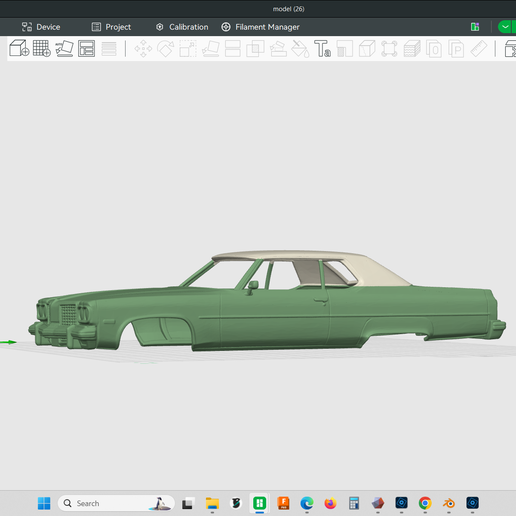Open the Filament Manager tab
This screenshot has height=516, width=516.
tap(260, 27)
